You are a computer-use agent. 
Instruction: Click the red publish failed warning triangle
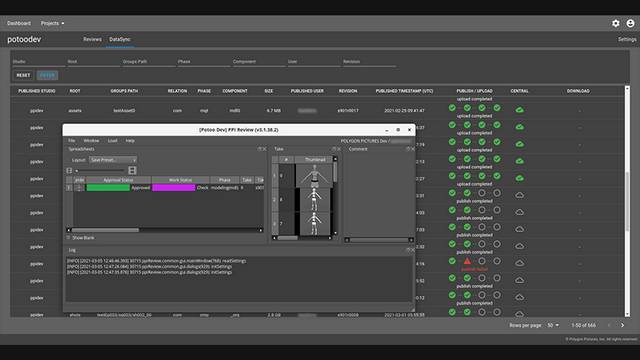(x=467, y=261)
